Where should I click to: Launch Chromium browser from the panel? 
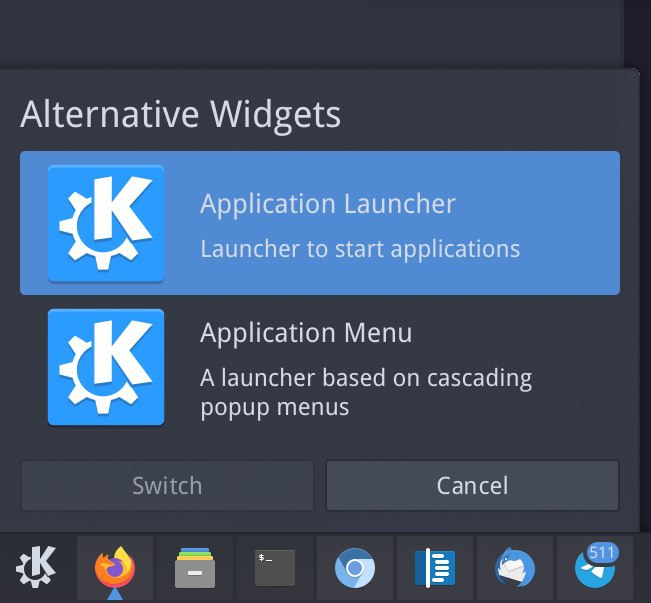coord(355,568)
